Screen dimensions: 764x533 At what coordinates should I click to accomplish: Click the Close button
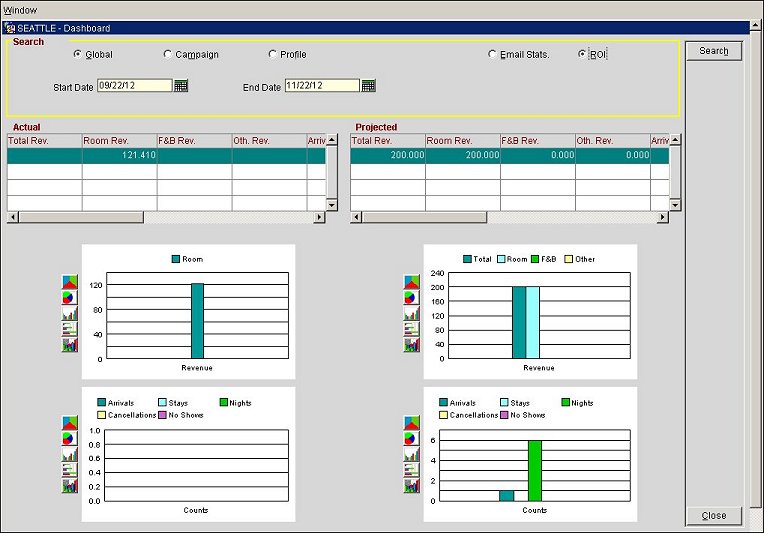[714, 515]
